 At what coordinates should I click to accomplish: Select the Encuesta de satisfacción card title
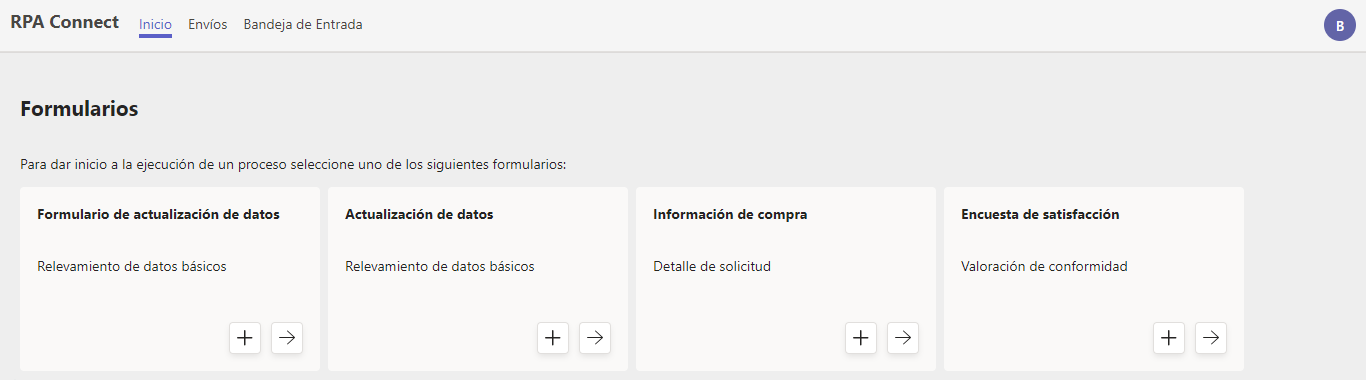(x=1040, y=214)
